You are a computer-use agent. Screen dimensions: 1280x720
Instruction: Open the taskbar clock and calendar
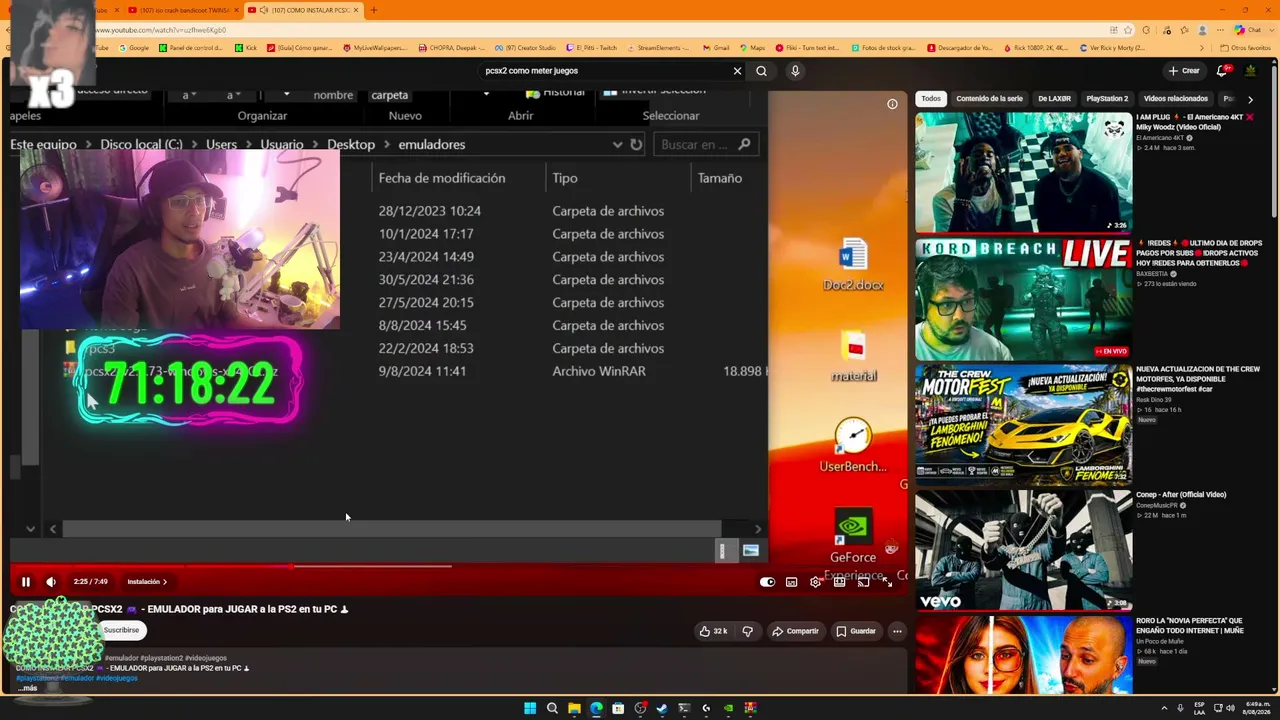coord(1256,708)
